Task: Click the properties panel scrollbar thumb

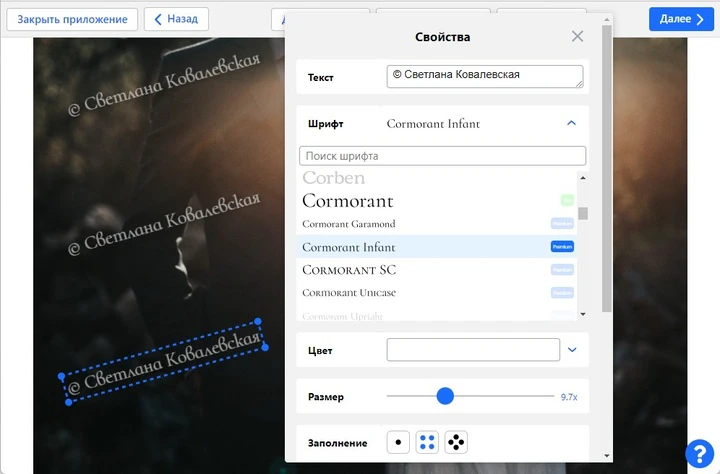Action: (607, 169)
